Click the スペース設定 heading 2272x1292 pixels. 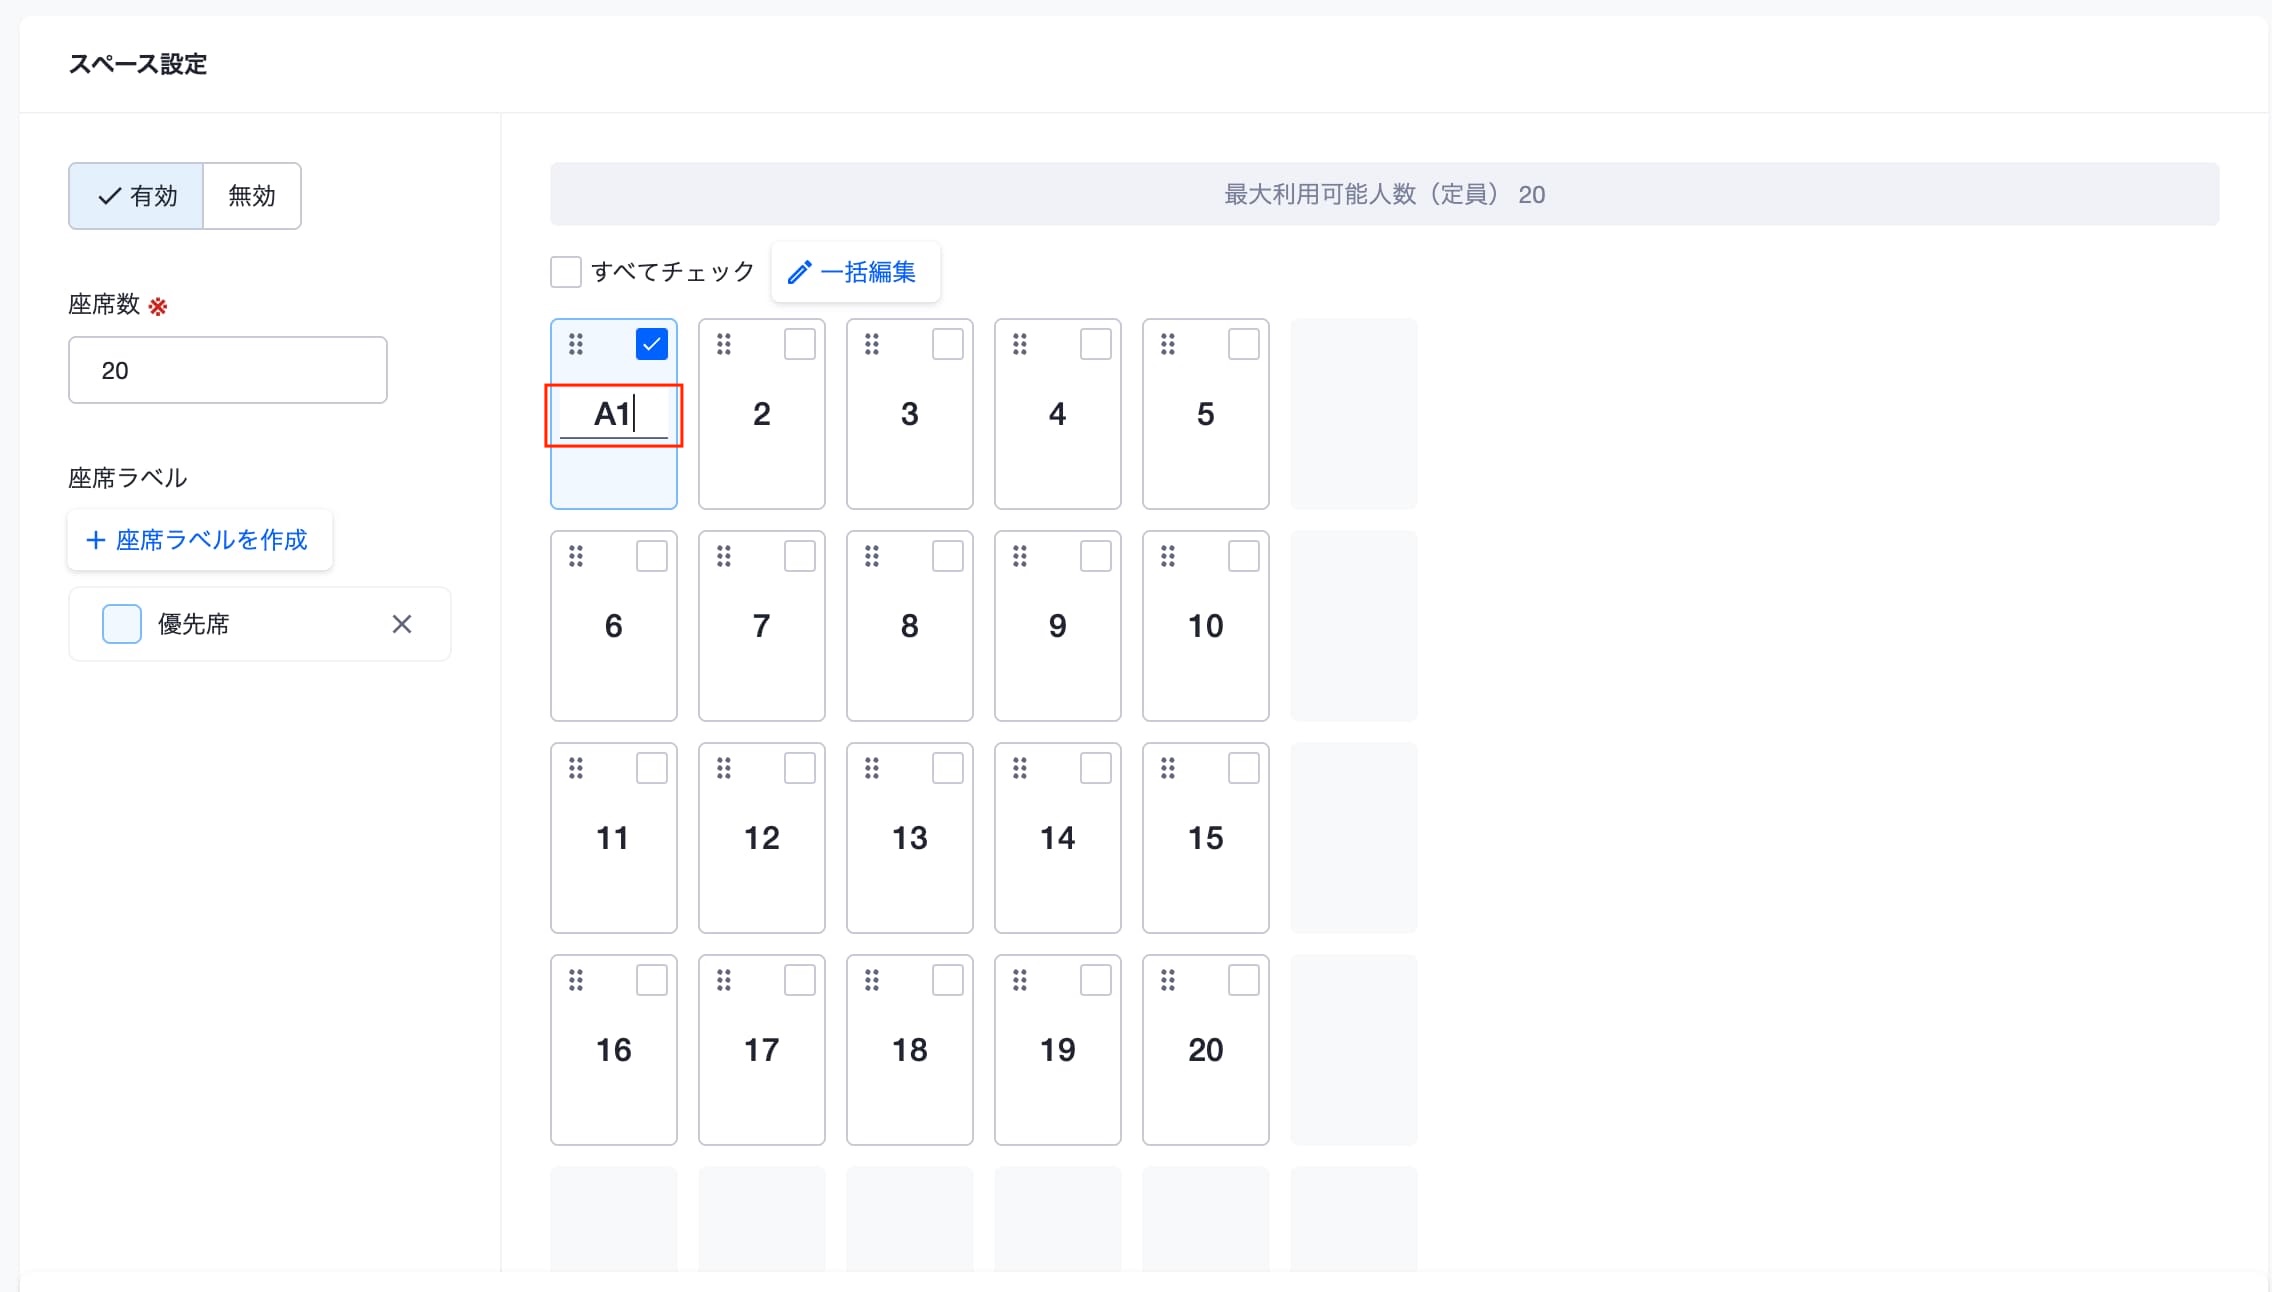click(x=138, y=64)
